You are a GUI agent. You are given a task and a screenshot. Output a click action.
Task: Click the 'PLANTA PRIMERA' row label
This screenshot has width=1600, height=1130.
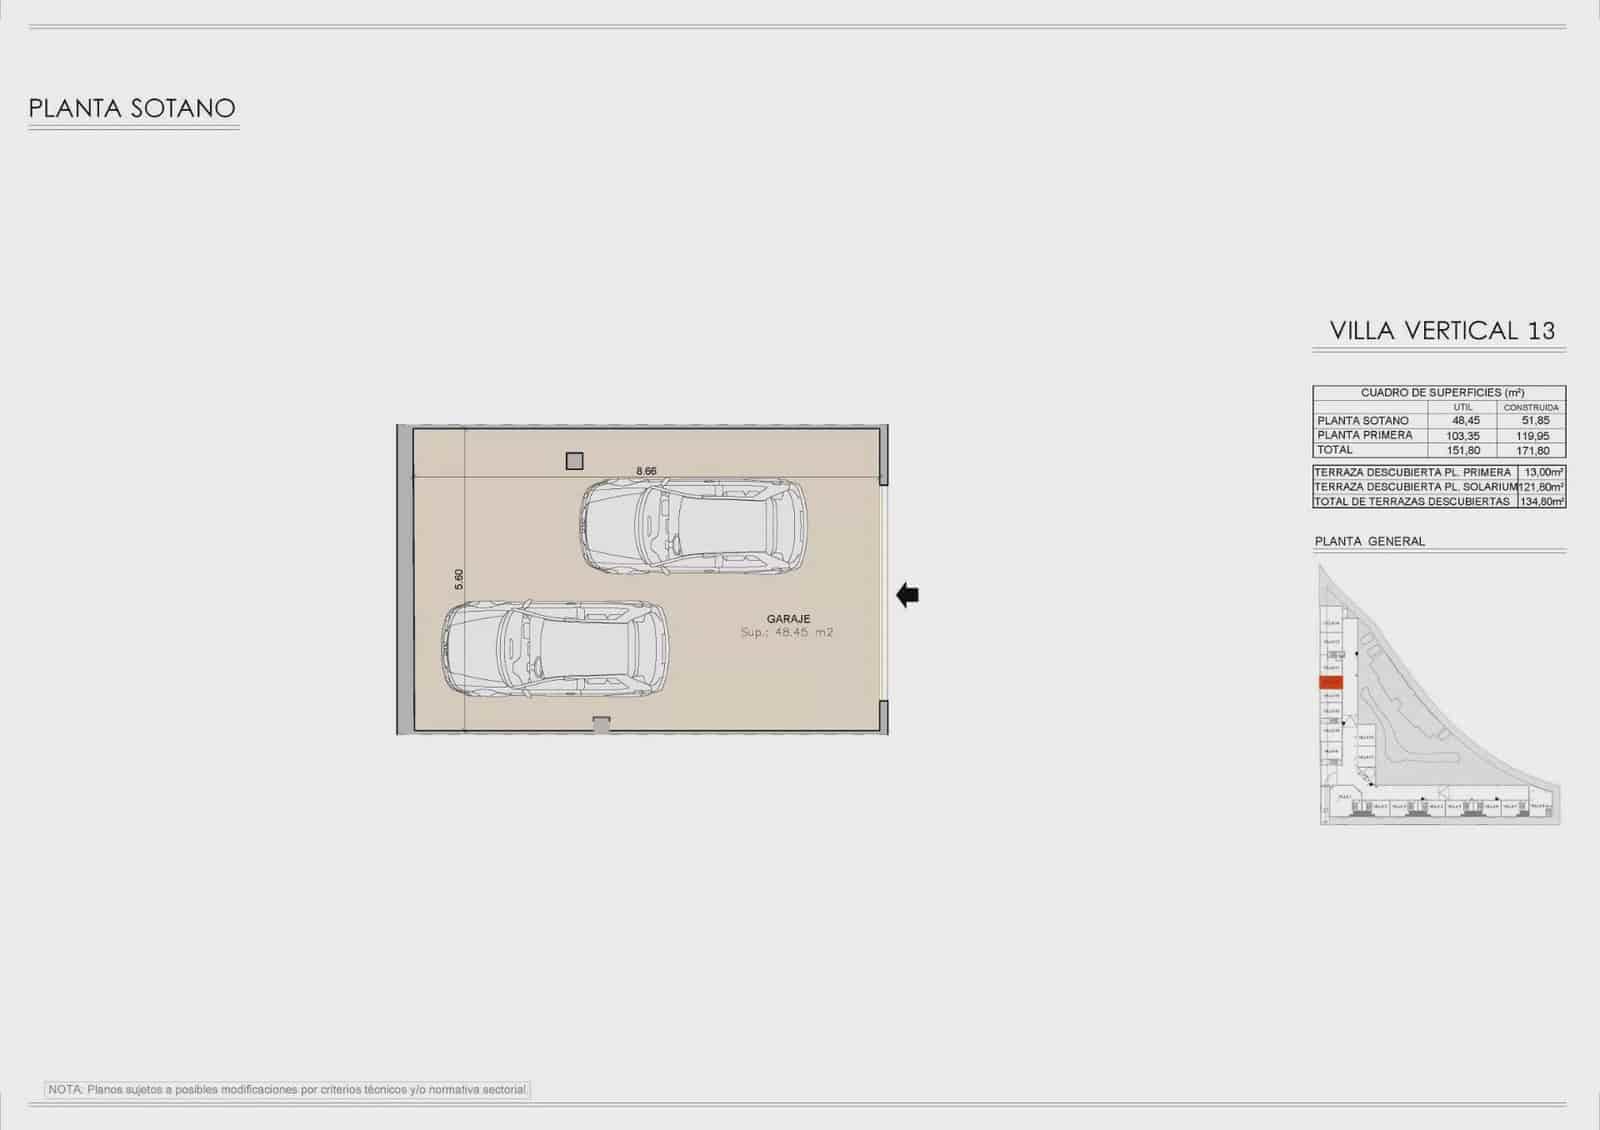pyautogui.click(x=1365, y=435)
